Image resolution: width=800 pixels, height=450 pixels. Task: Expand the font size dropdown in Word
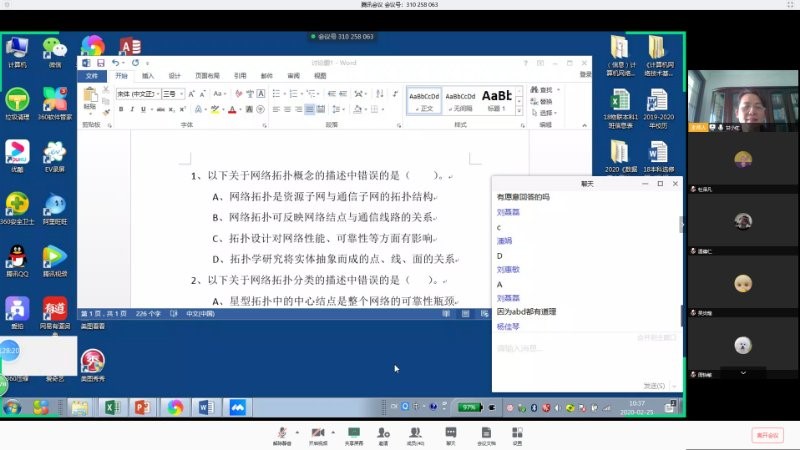pos(182,94)
